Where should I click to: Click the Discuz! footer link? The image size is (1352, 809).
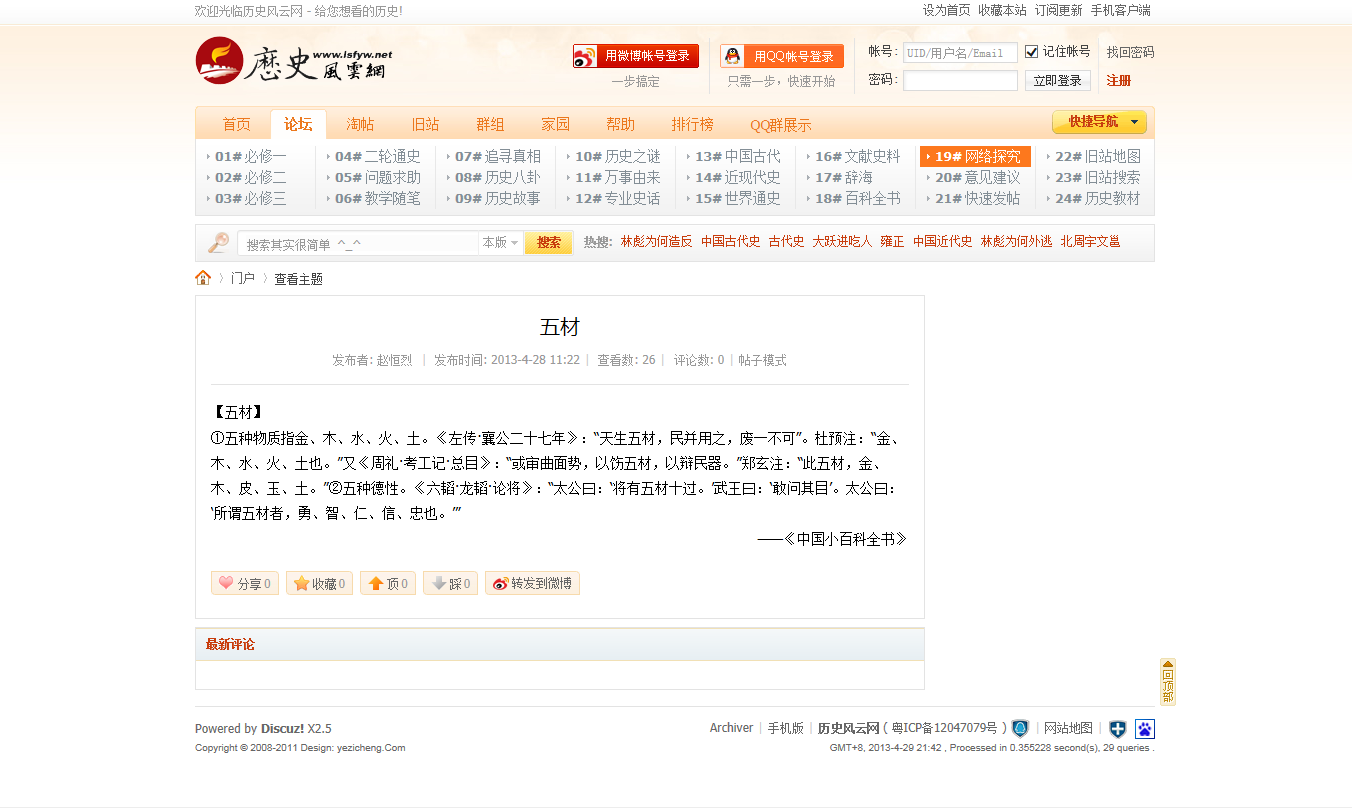(282, 729)
